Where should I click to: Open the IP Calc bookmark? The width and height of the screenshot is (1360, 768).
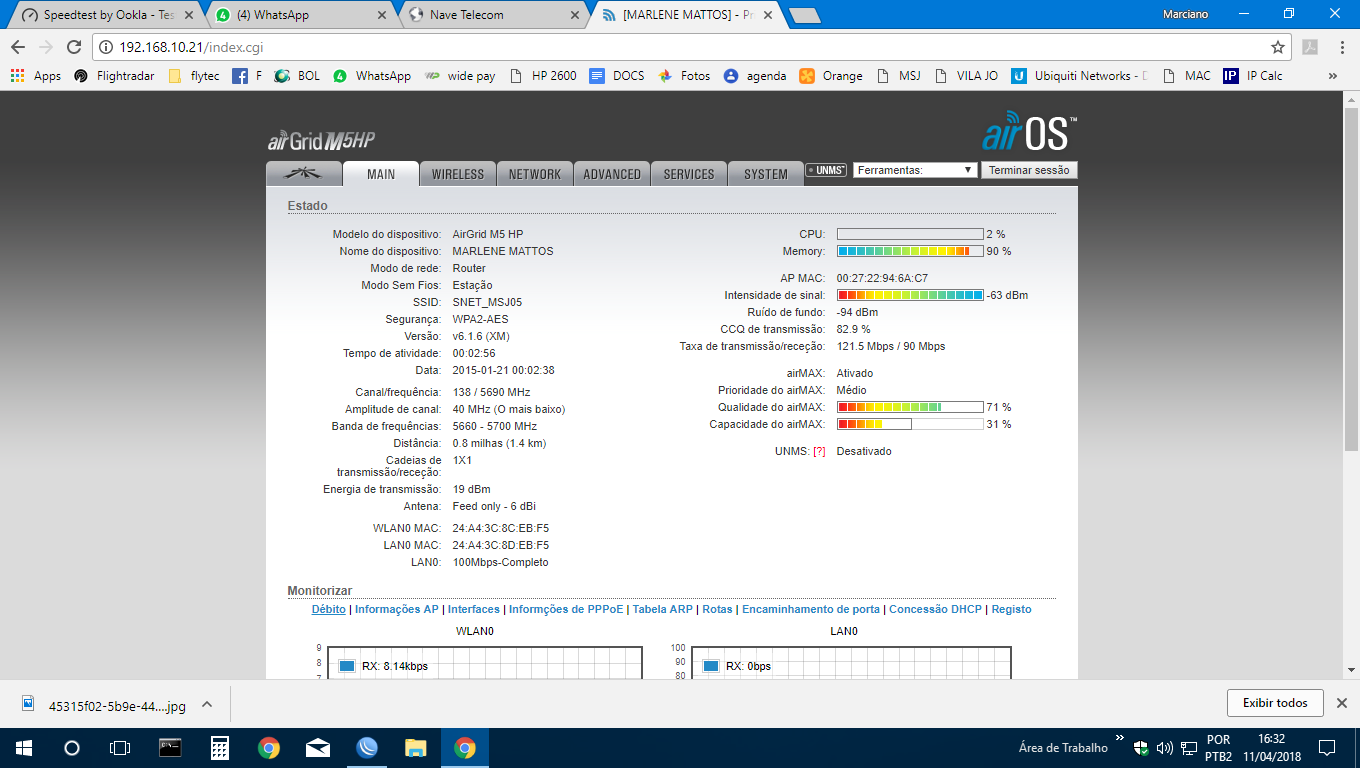1253,76
